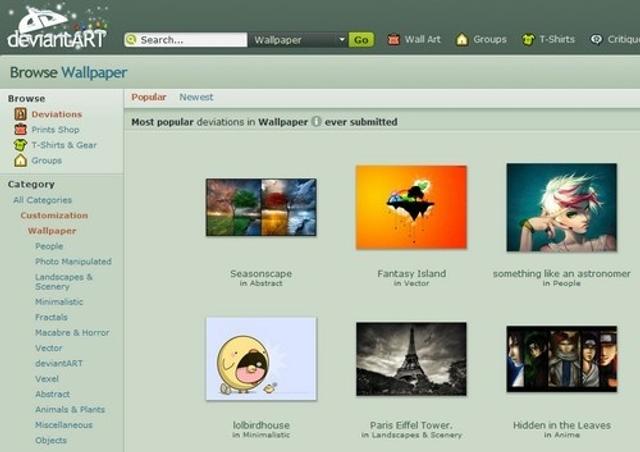Click 'in People' under astronomer
This screenshot has height=452, width=640.
coord(562,283)
